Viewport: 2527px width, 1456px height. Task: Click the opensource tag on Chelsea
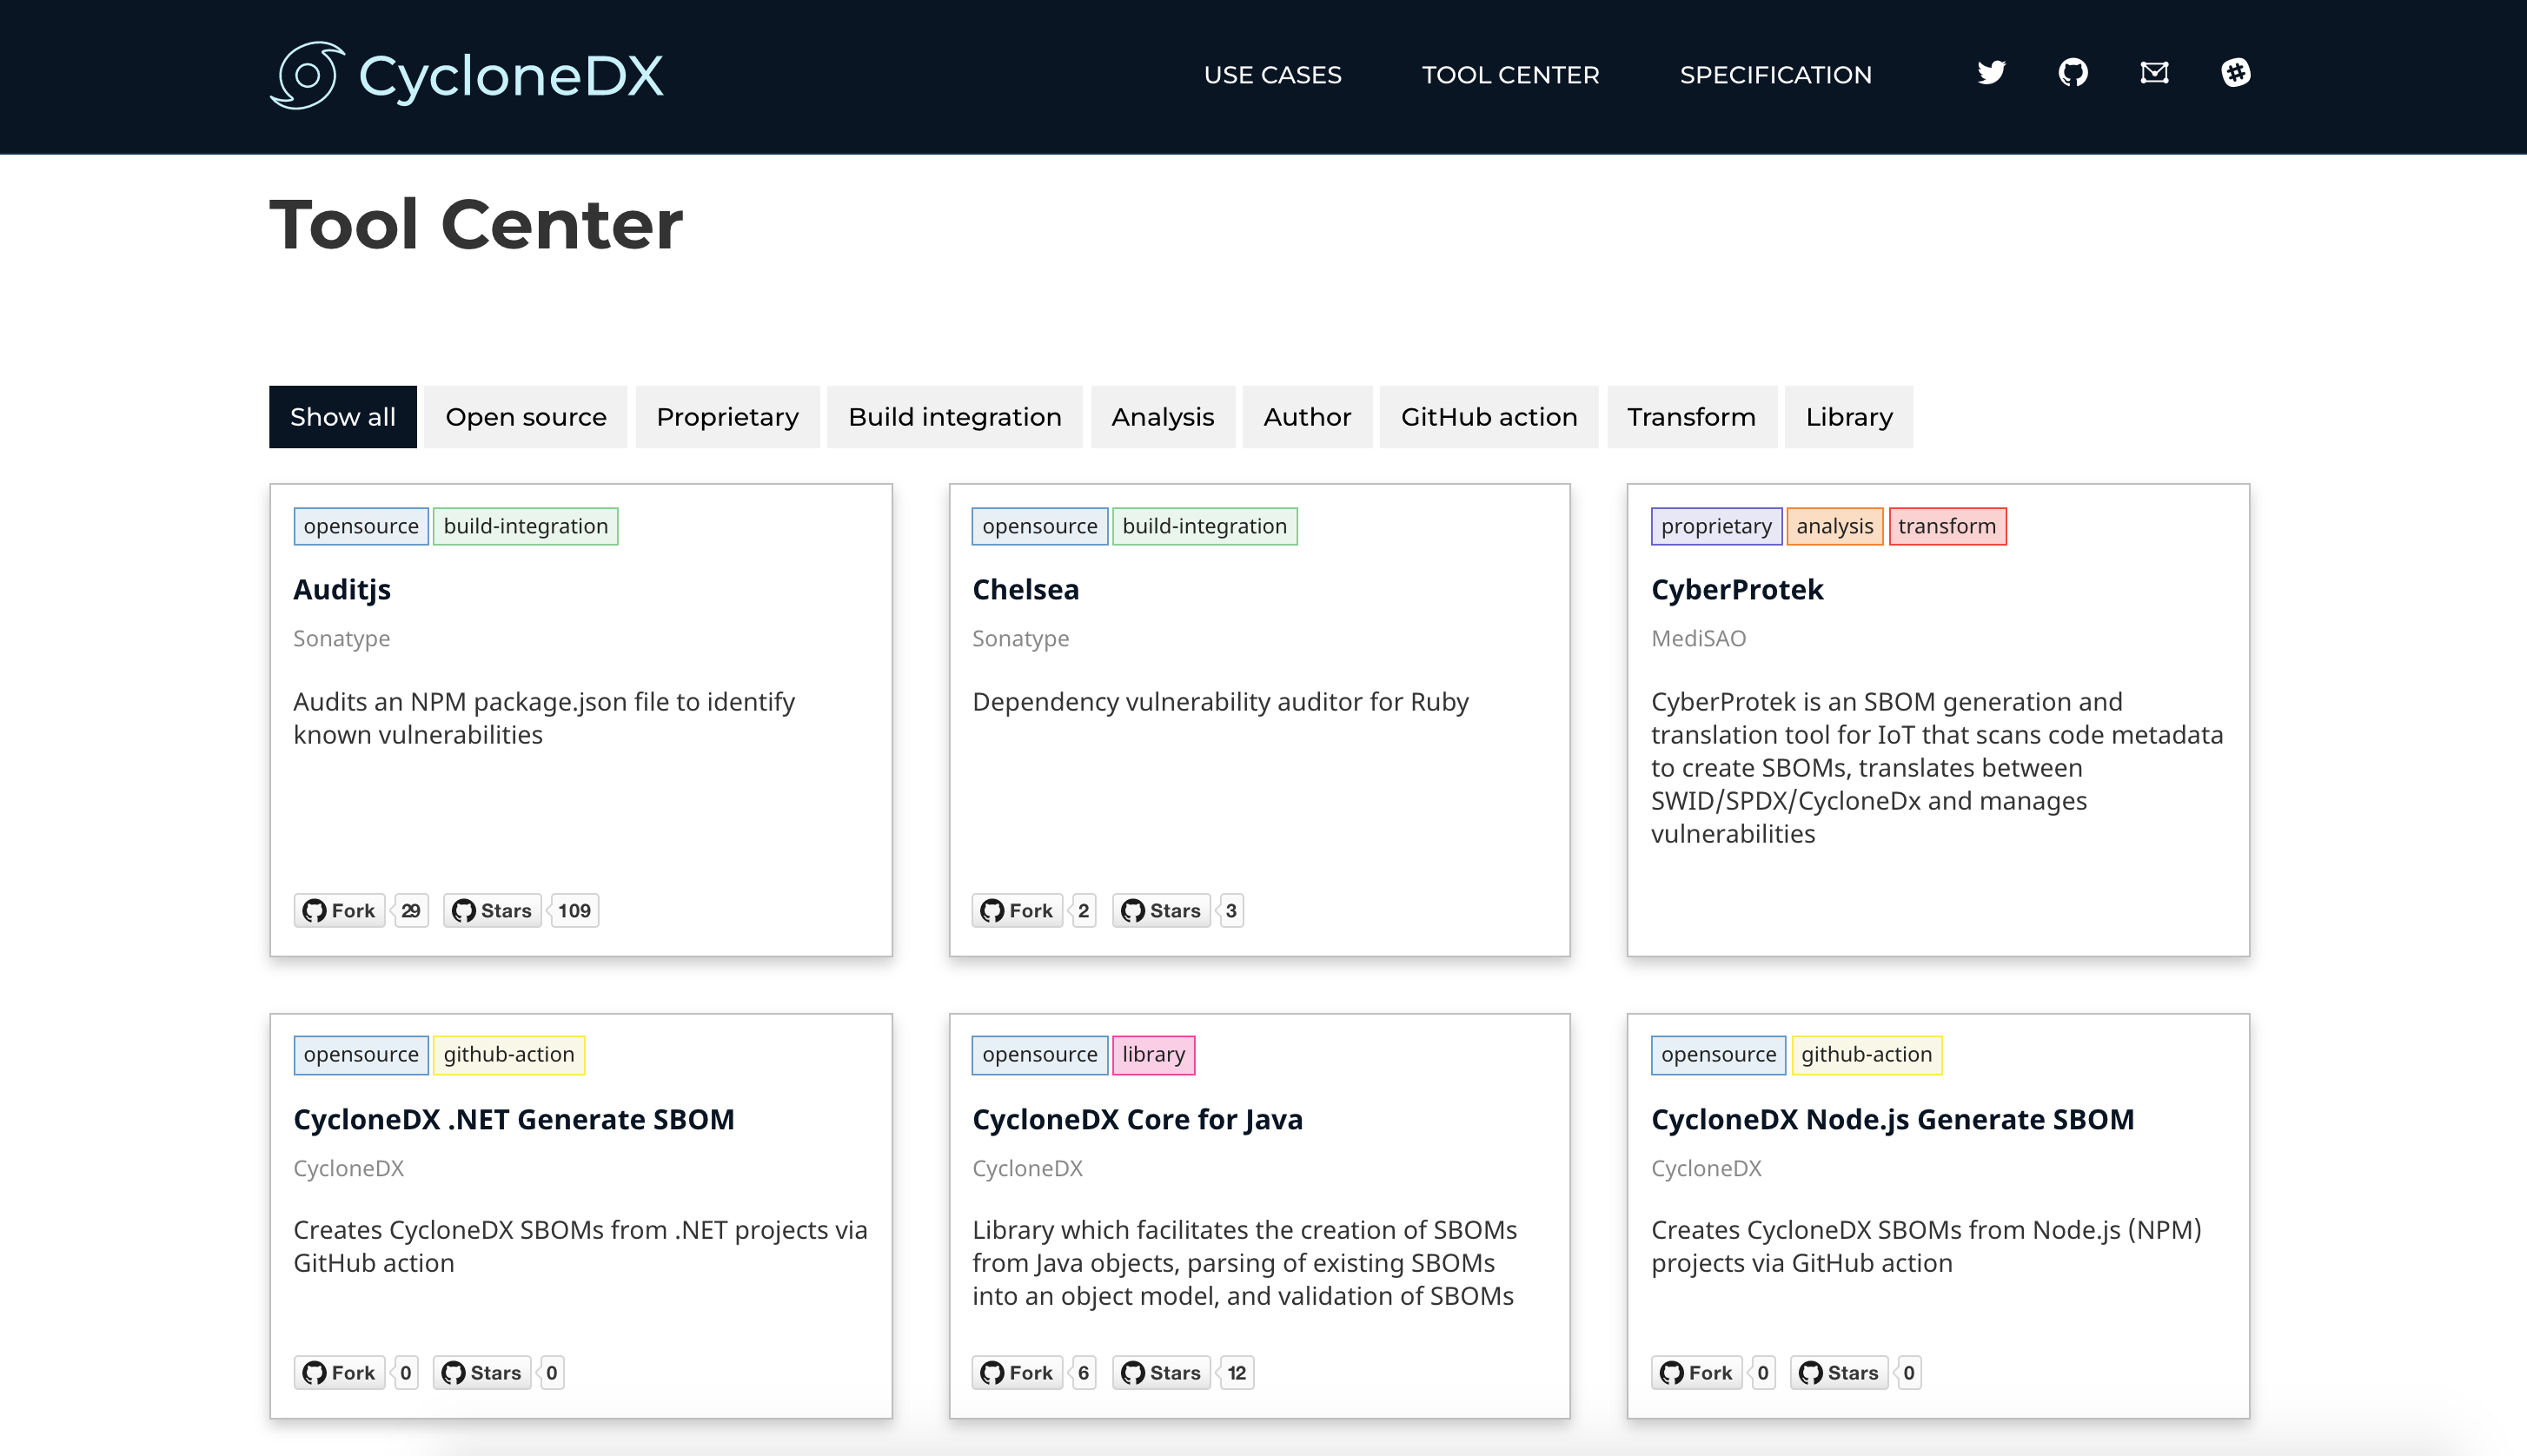tap(1039, 526)
